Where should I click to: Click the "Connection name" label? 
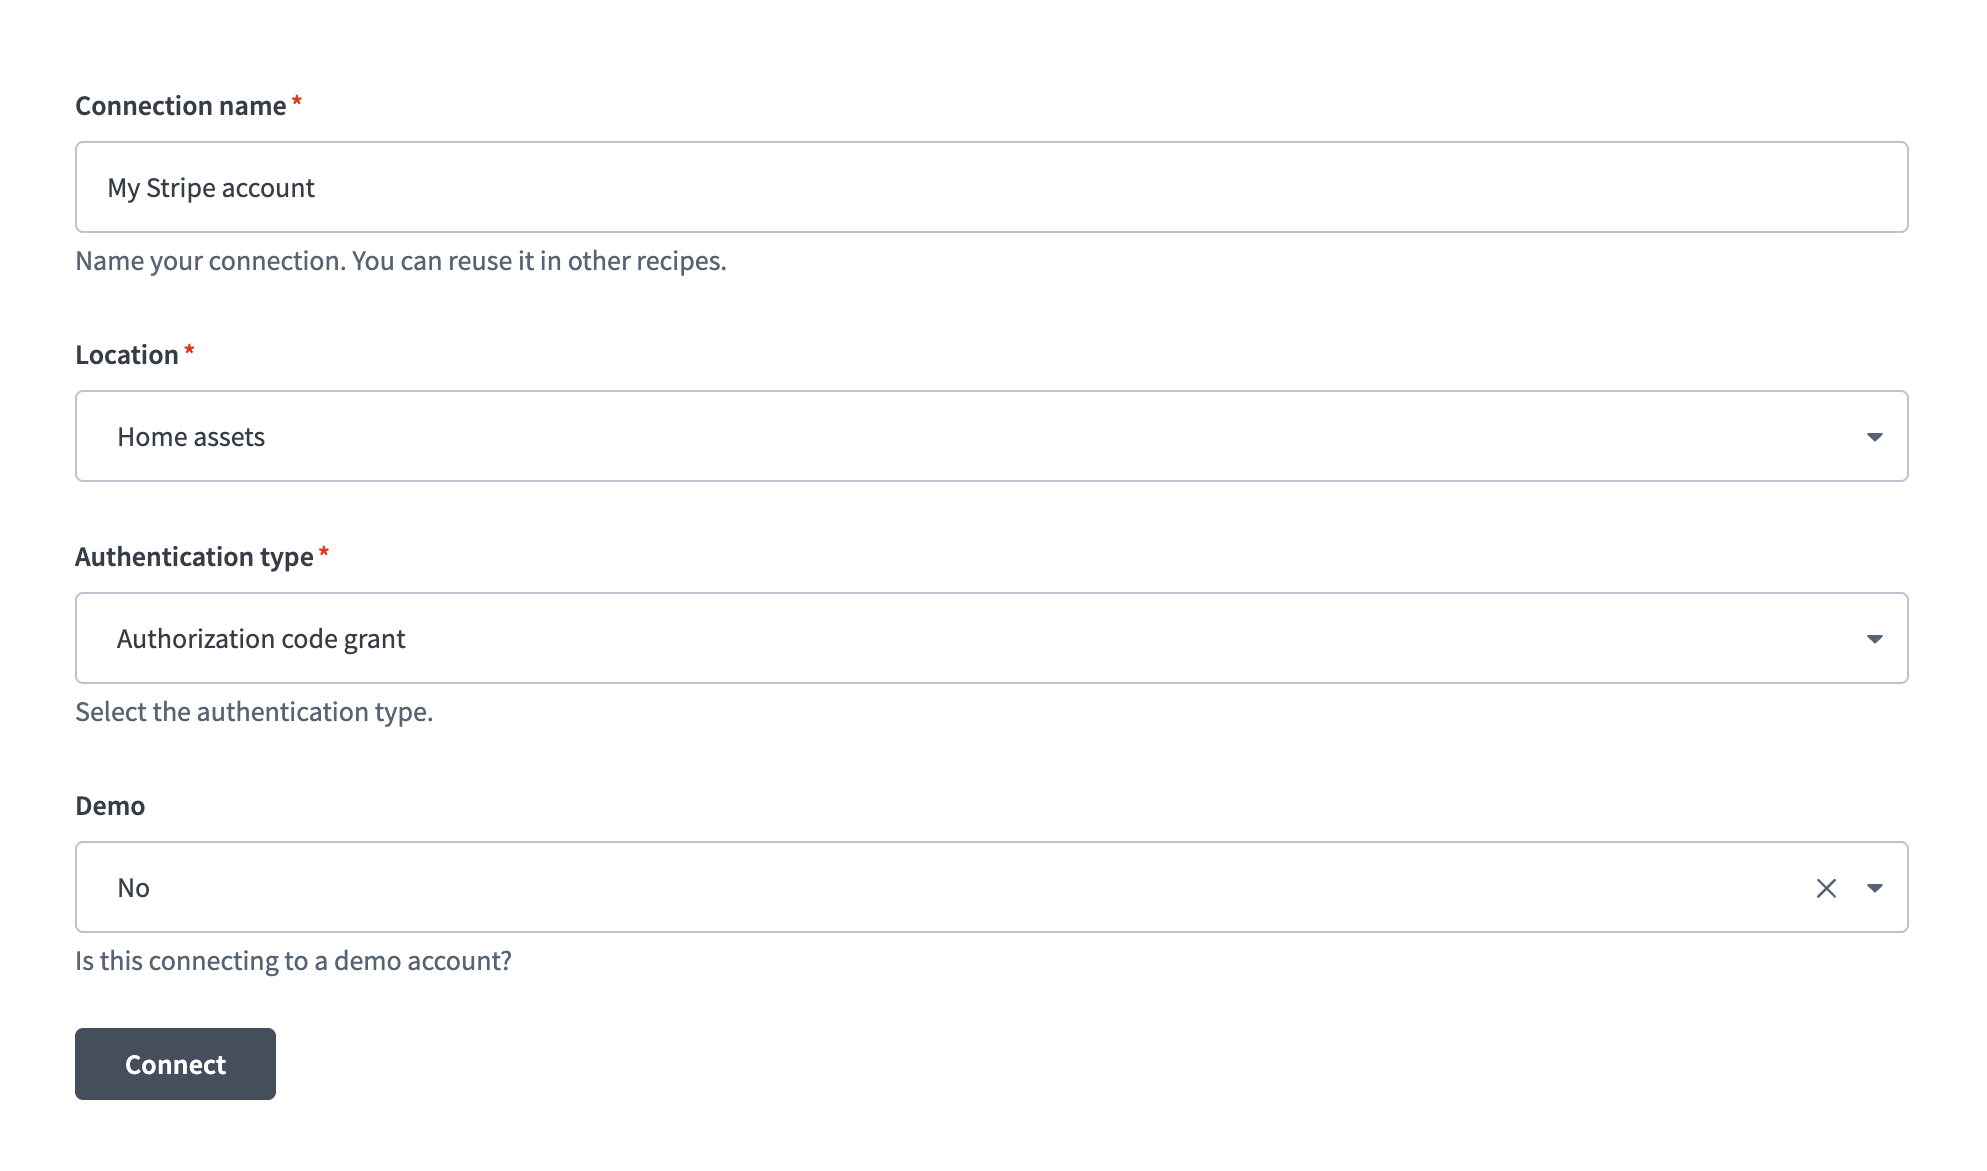[x=181, y=106]
